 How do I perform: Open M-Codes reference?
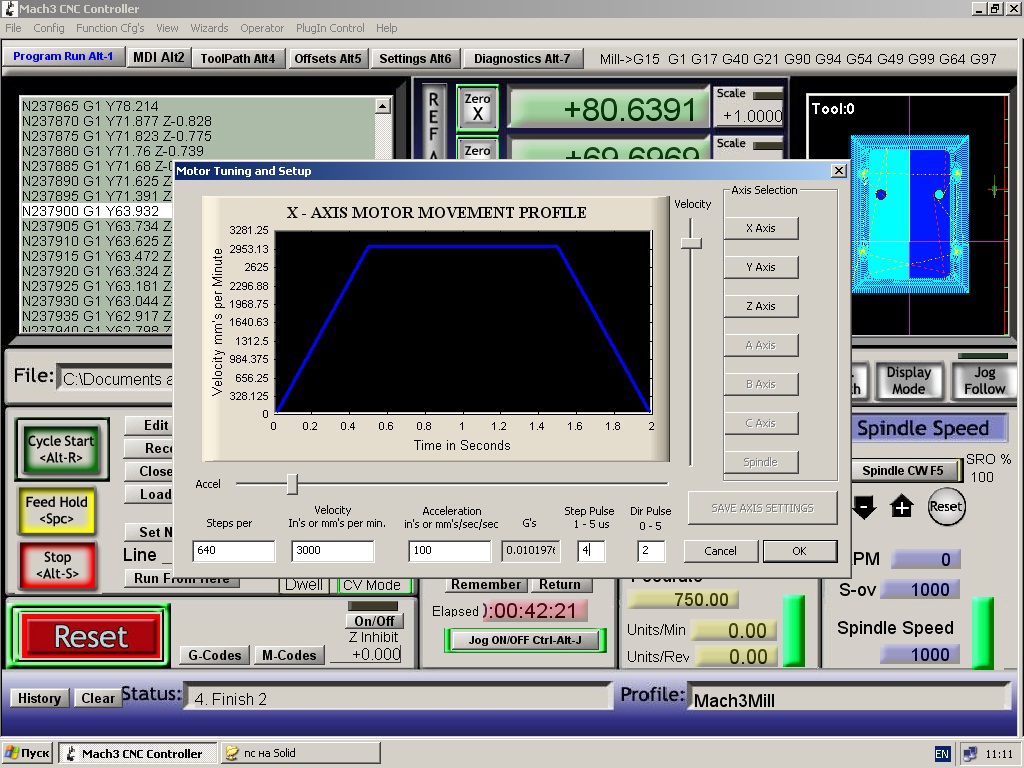point(289,655)
